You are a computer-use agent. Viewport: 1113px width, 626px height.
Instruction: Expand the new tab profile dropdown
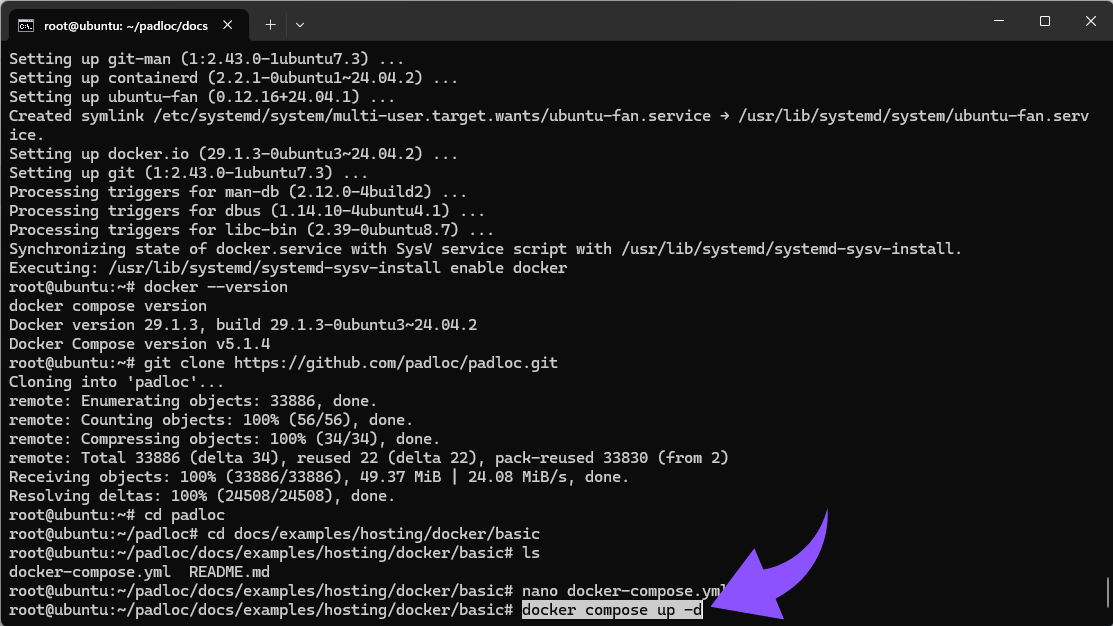click(300, 25)
